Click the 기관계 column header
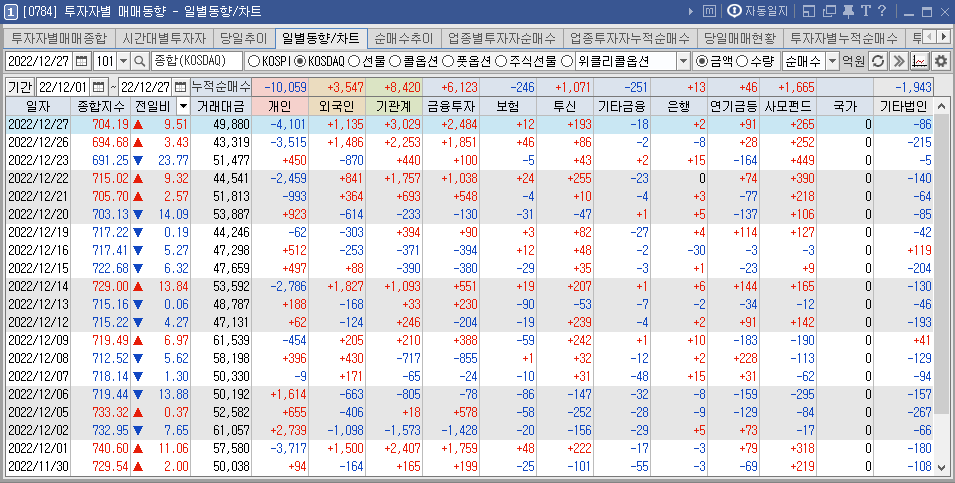 pos(393,106)
